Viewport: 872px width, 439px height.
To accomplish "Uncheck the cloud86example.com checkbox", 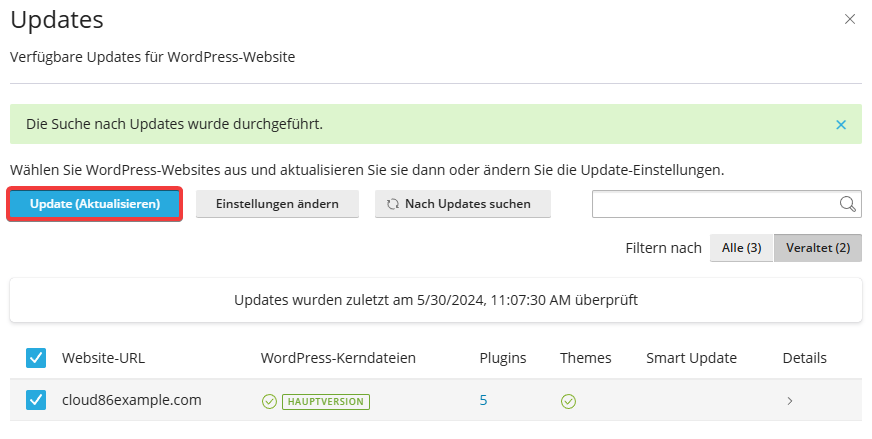I will [x=36, y=400].
